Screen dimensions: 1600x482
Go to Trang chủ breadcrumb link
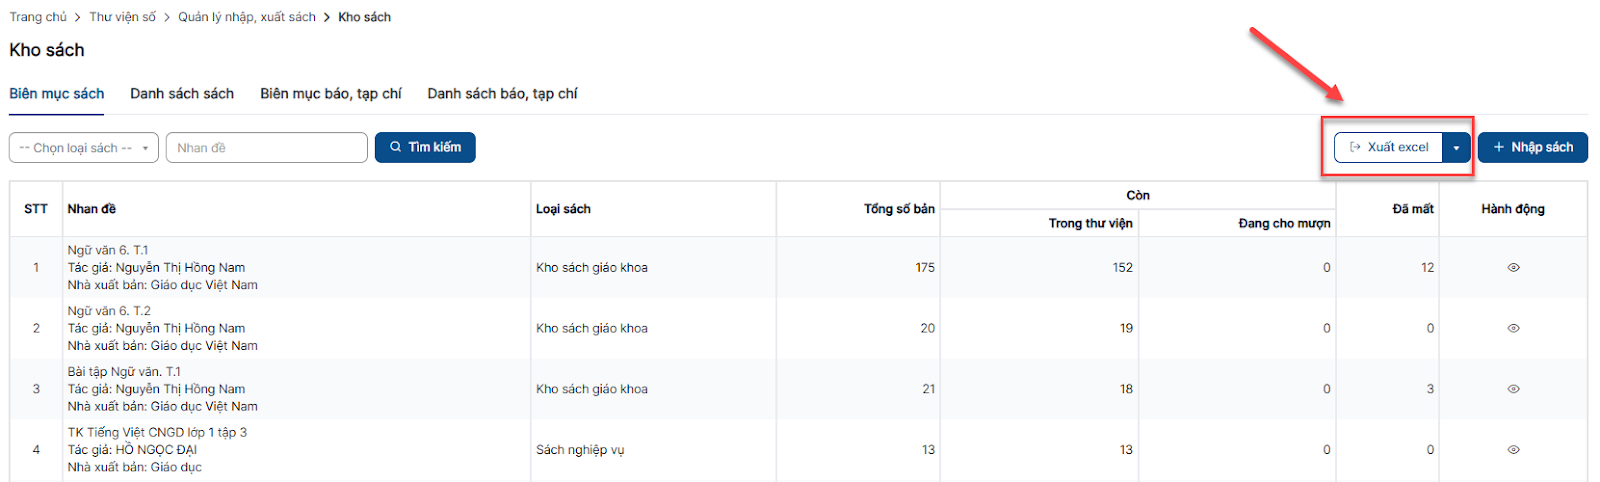coord(38,17)
